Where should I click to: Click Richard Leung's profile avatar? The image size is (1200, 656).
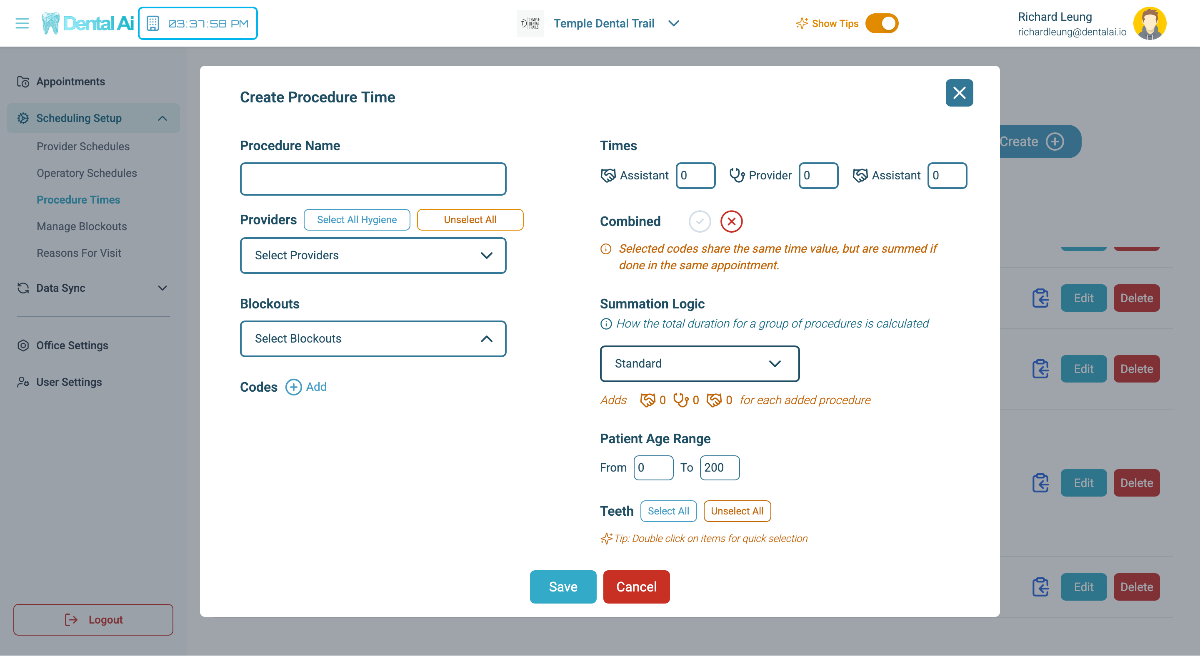pos(1149,23)
